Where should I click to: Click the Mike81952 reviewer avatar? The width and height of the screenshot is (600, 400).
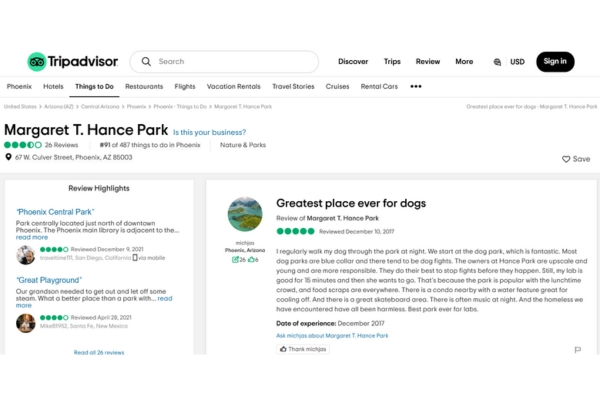pos(25,323)
